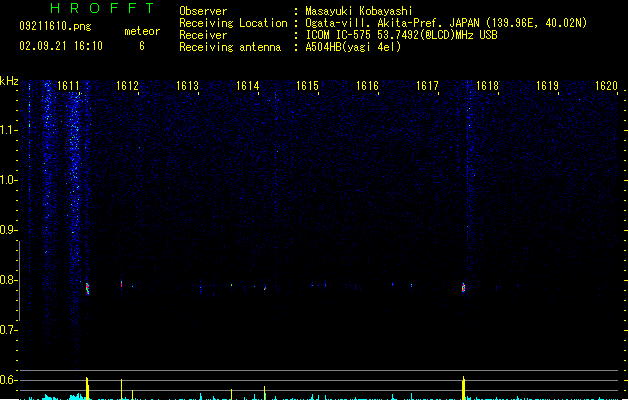Click the 1619 time marker

548,86
